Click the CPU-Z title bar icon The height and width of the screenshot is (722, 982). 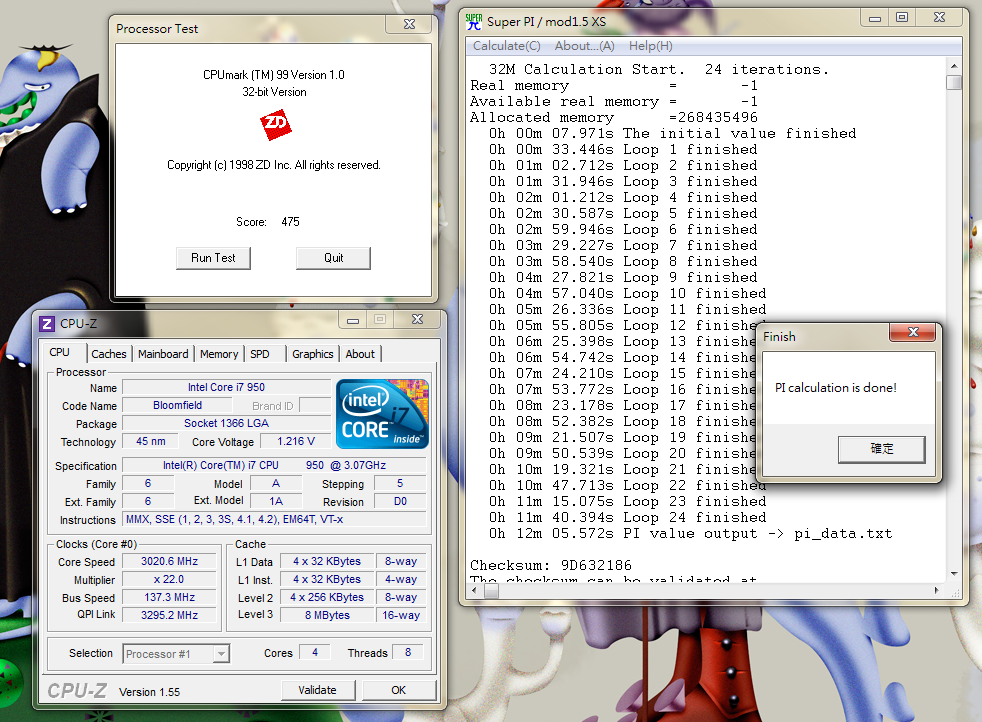(46, 324)
